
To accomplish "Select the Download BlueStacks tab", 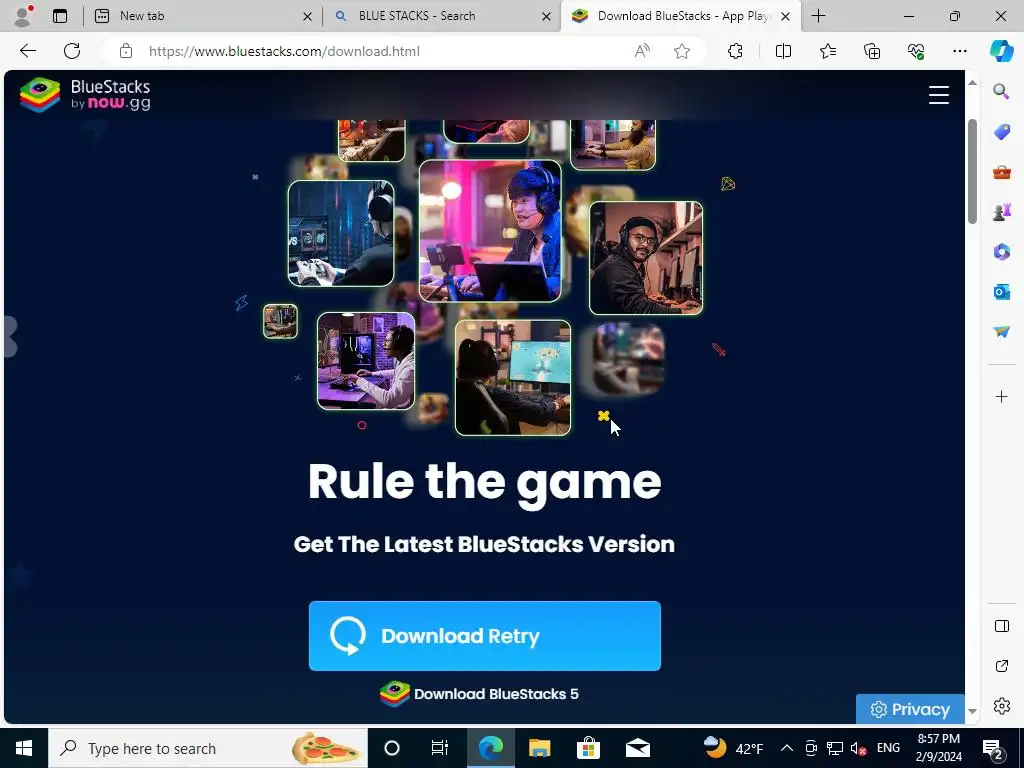I will (x=682, y=16).
